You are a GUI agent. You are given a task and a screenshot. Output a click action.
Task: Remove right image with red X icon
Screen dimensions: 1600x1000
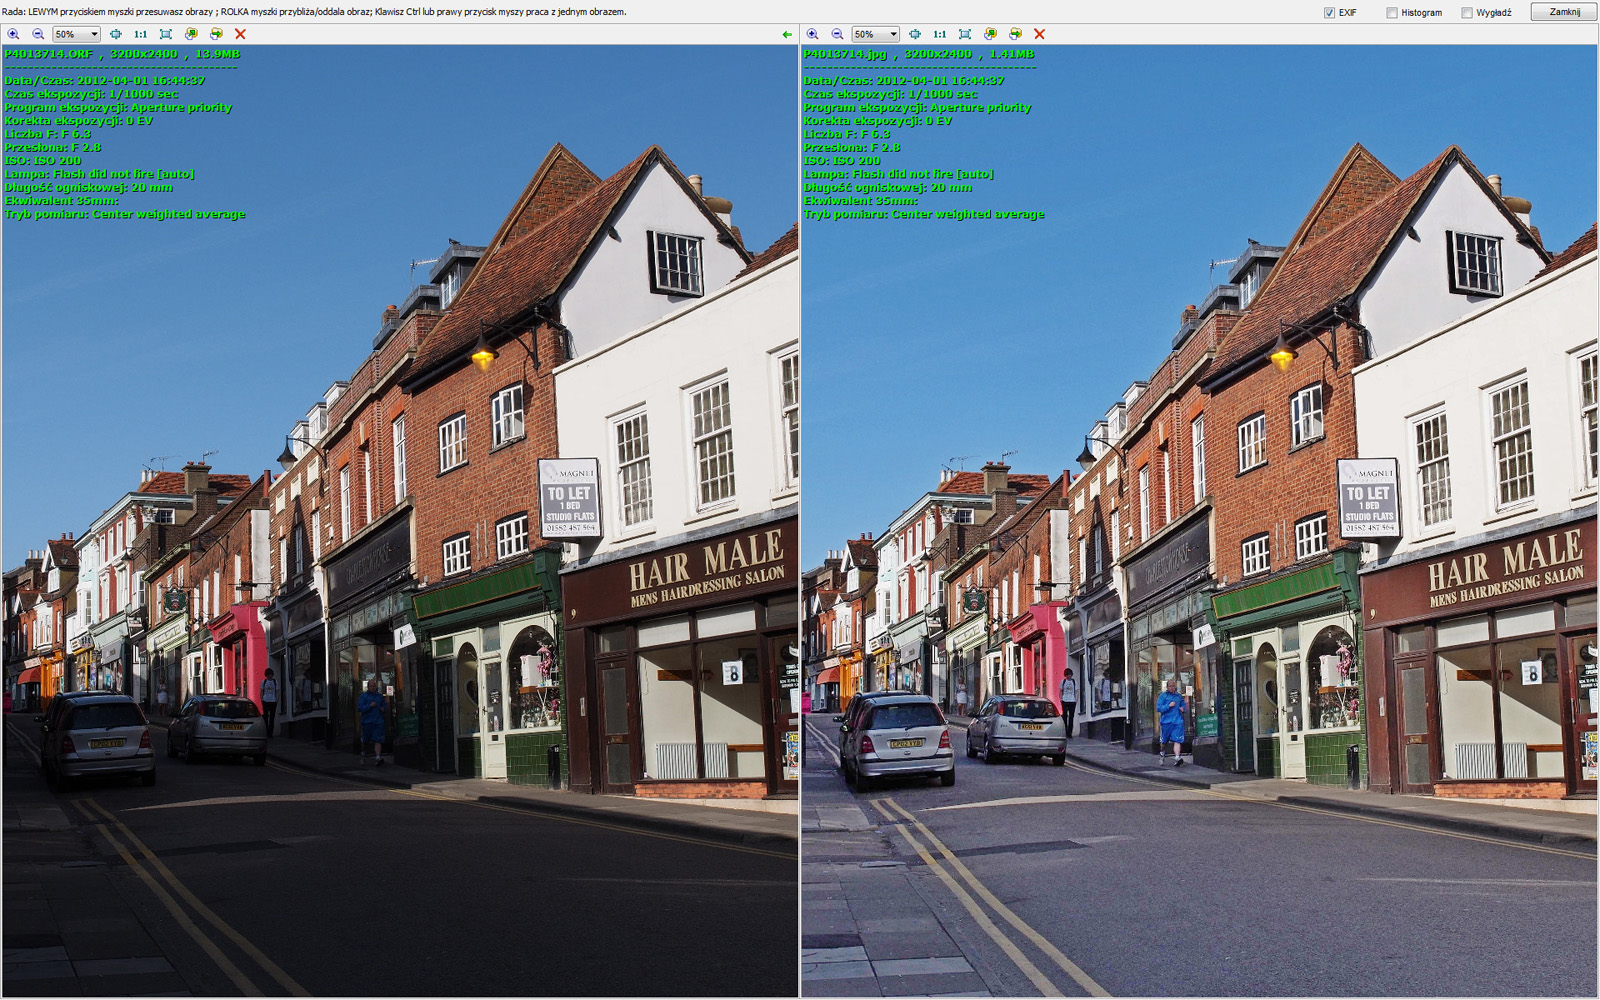tap(1039, 34)
